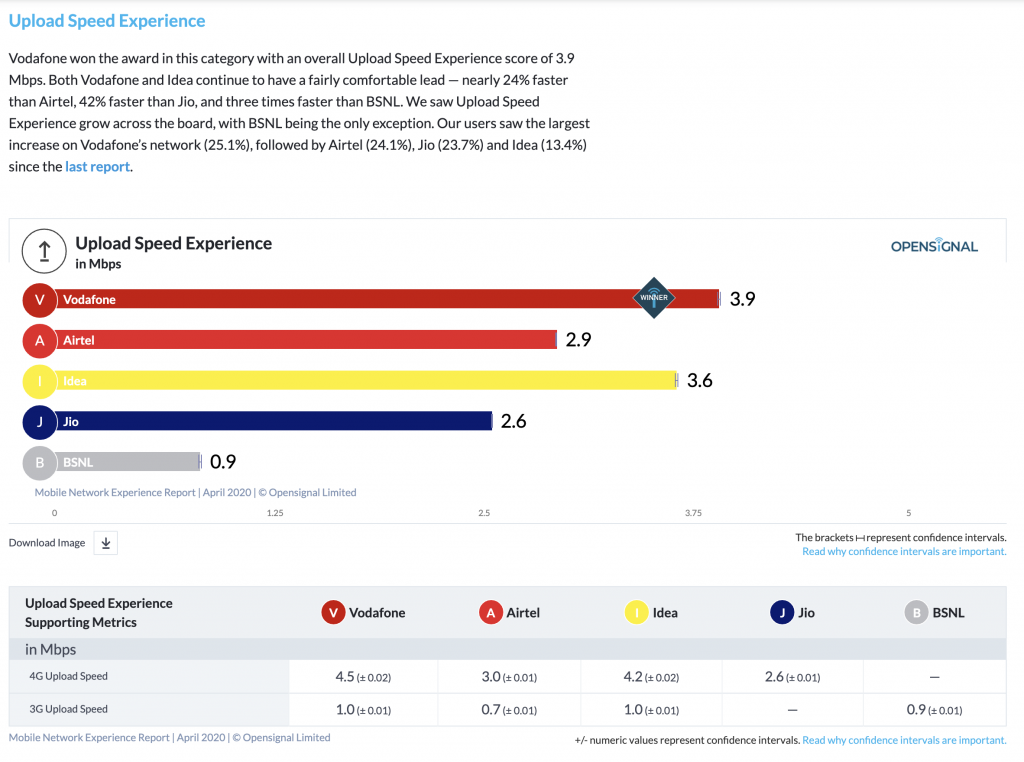This screenshot has width=1024, height=762.
Task: Click Airtel 4G value 3.0
Action: click(x=491, y=676)
